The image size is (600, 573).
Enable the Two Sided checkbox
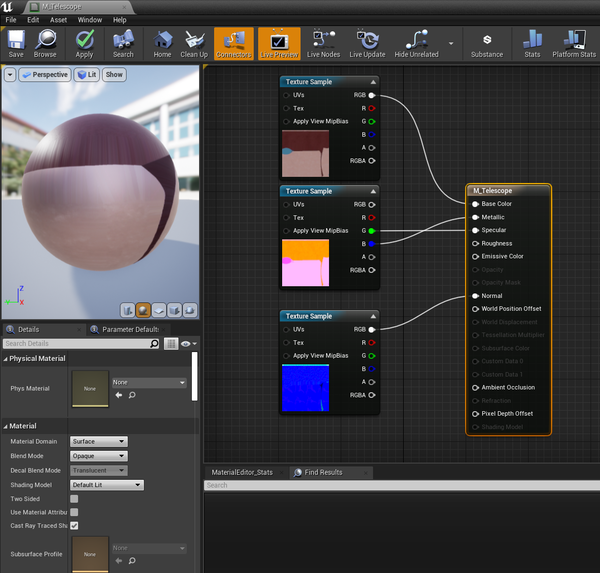(x=74, y=499)
